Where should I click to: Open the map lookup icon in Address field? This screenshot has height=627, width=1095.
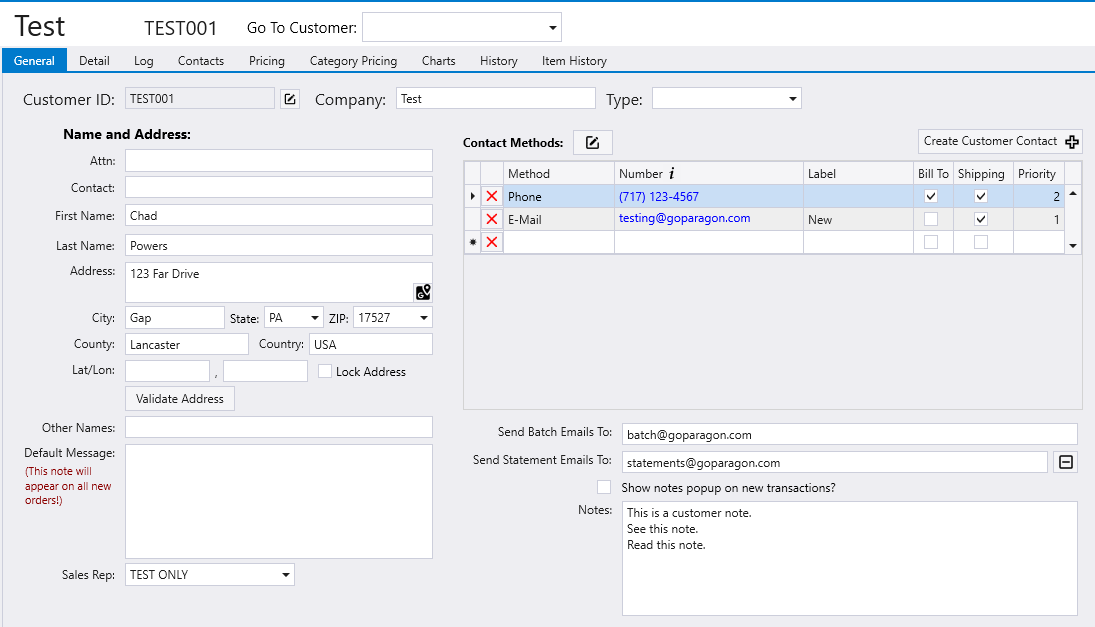pos(422,292)
